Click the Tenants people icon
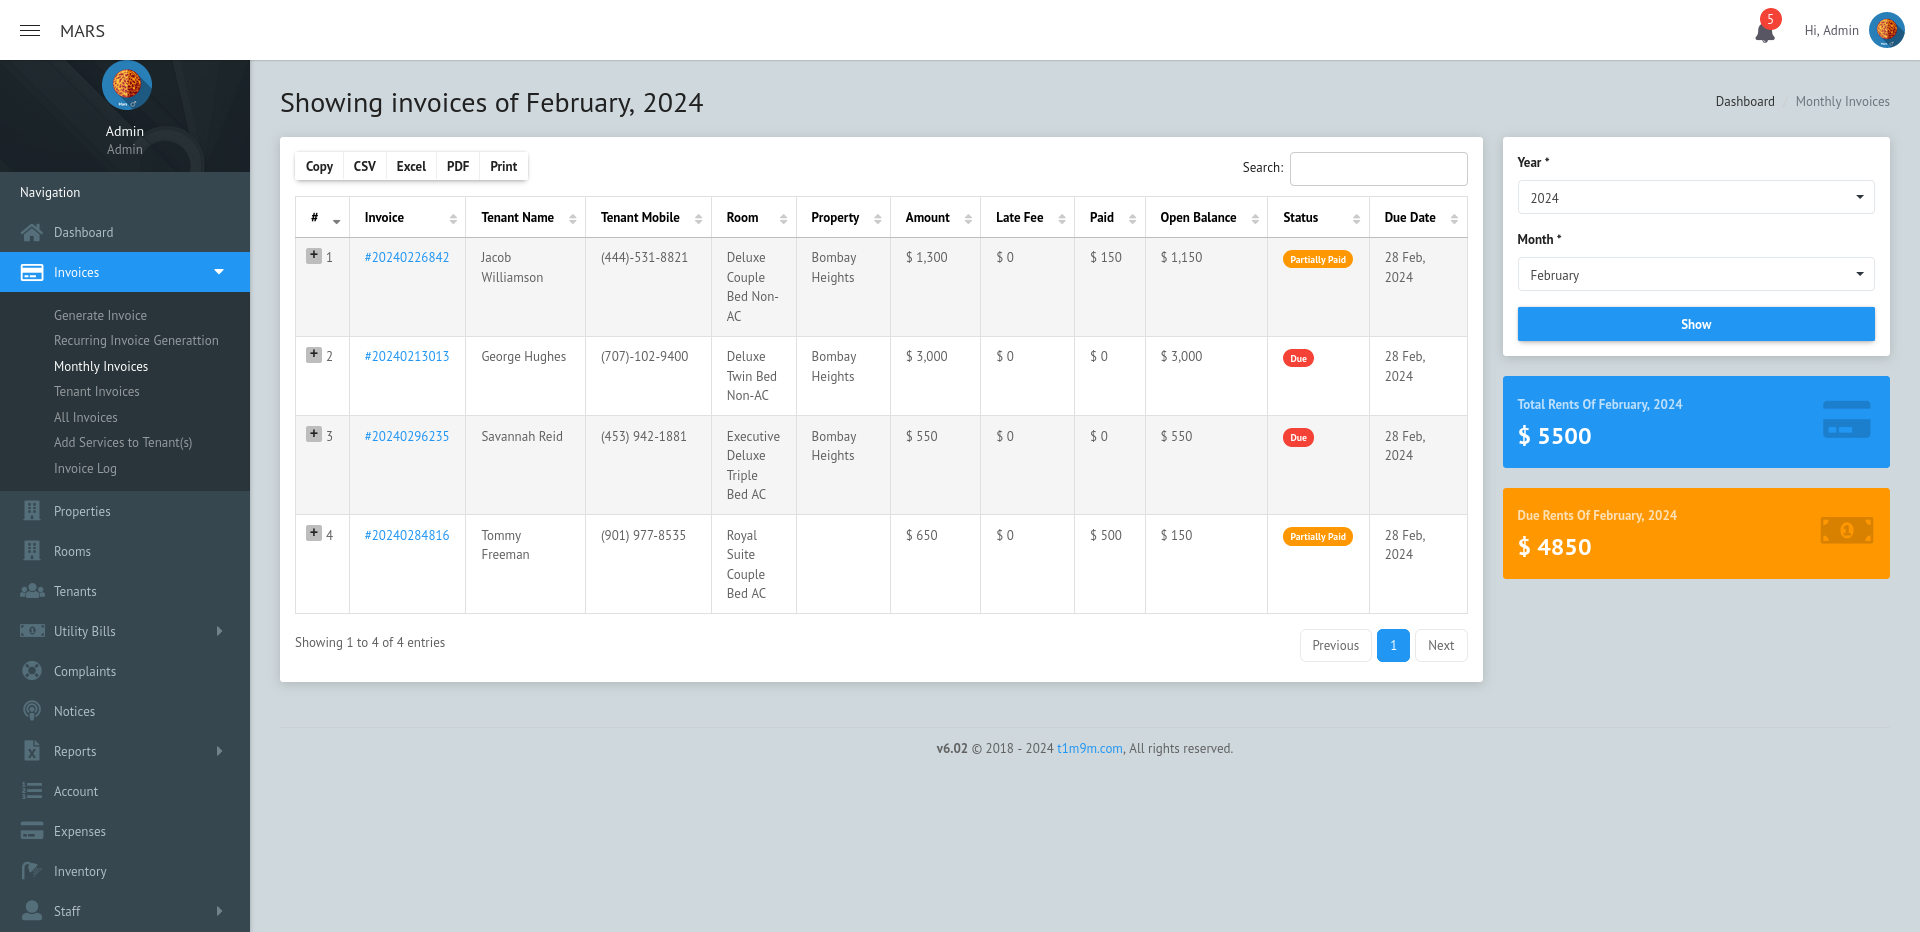This screenshot has width=1920, height=932. tap(32, 591)
